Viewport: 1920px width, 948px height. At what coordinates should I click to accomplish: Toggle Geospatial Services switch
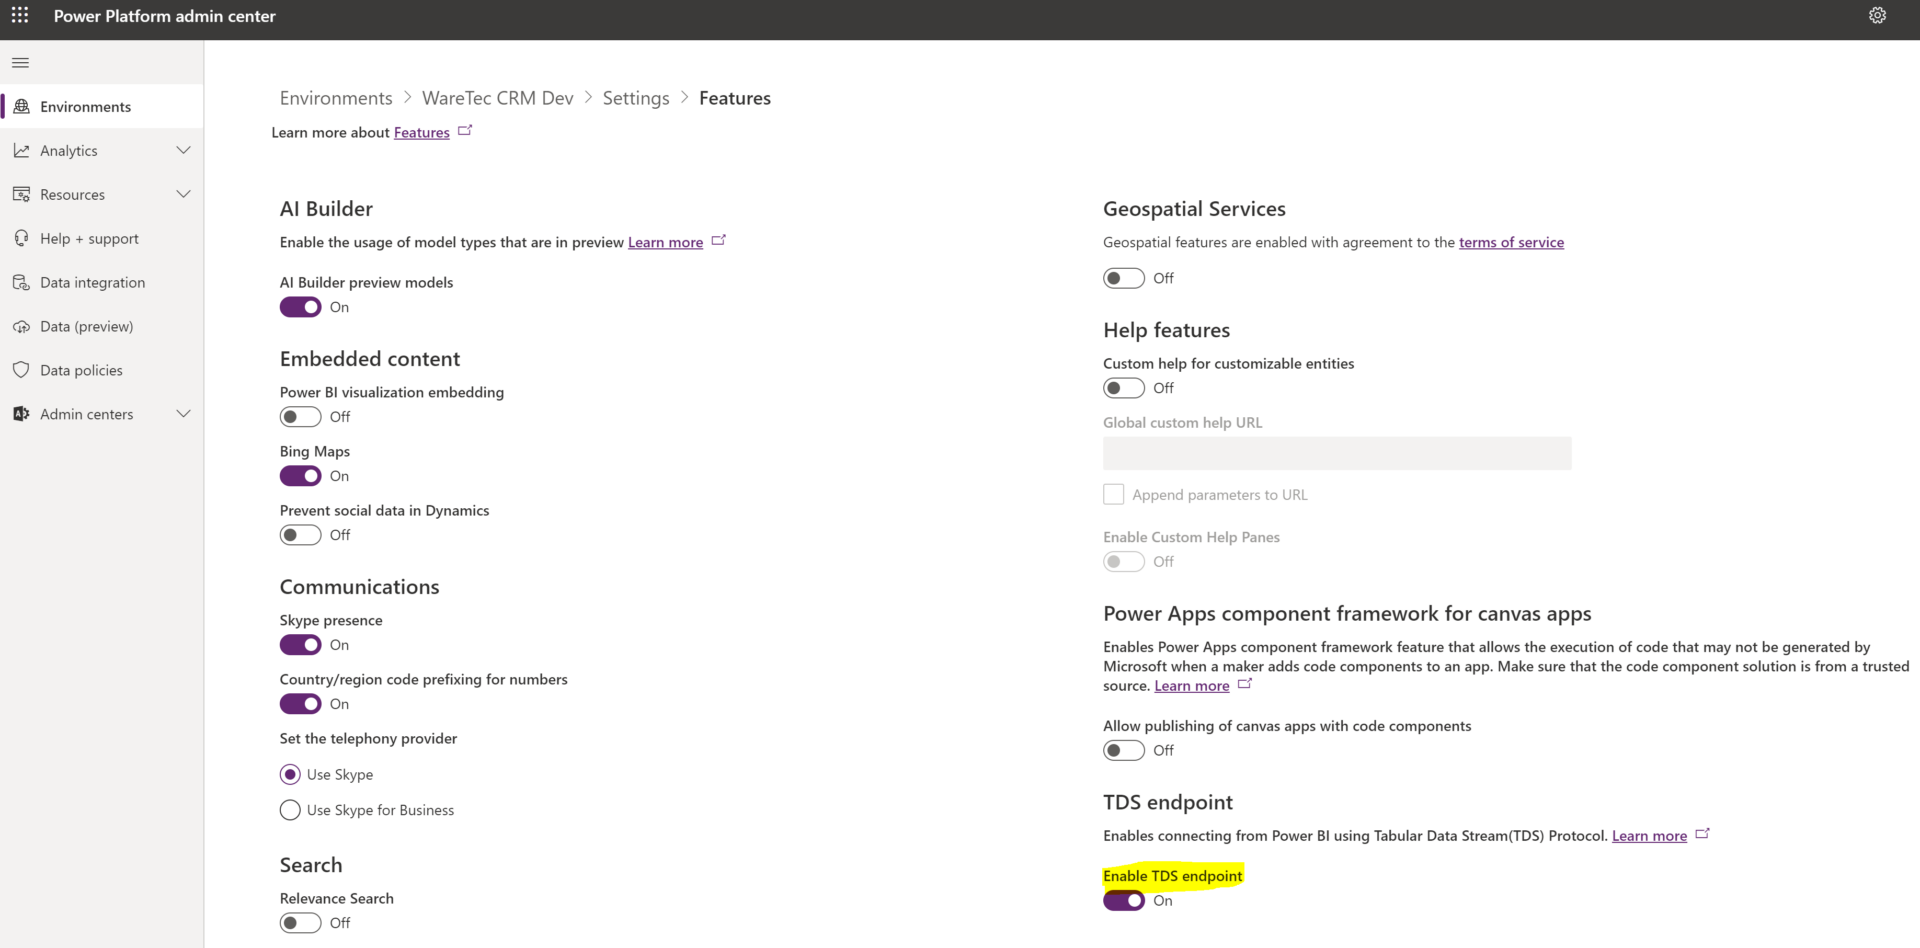coord(1124,278)
